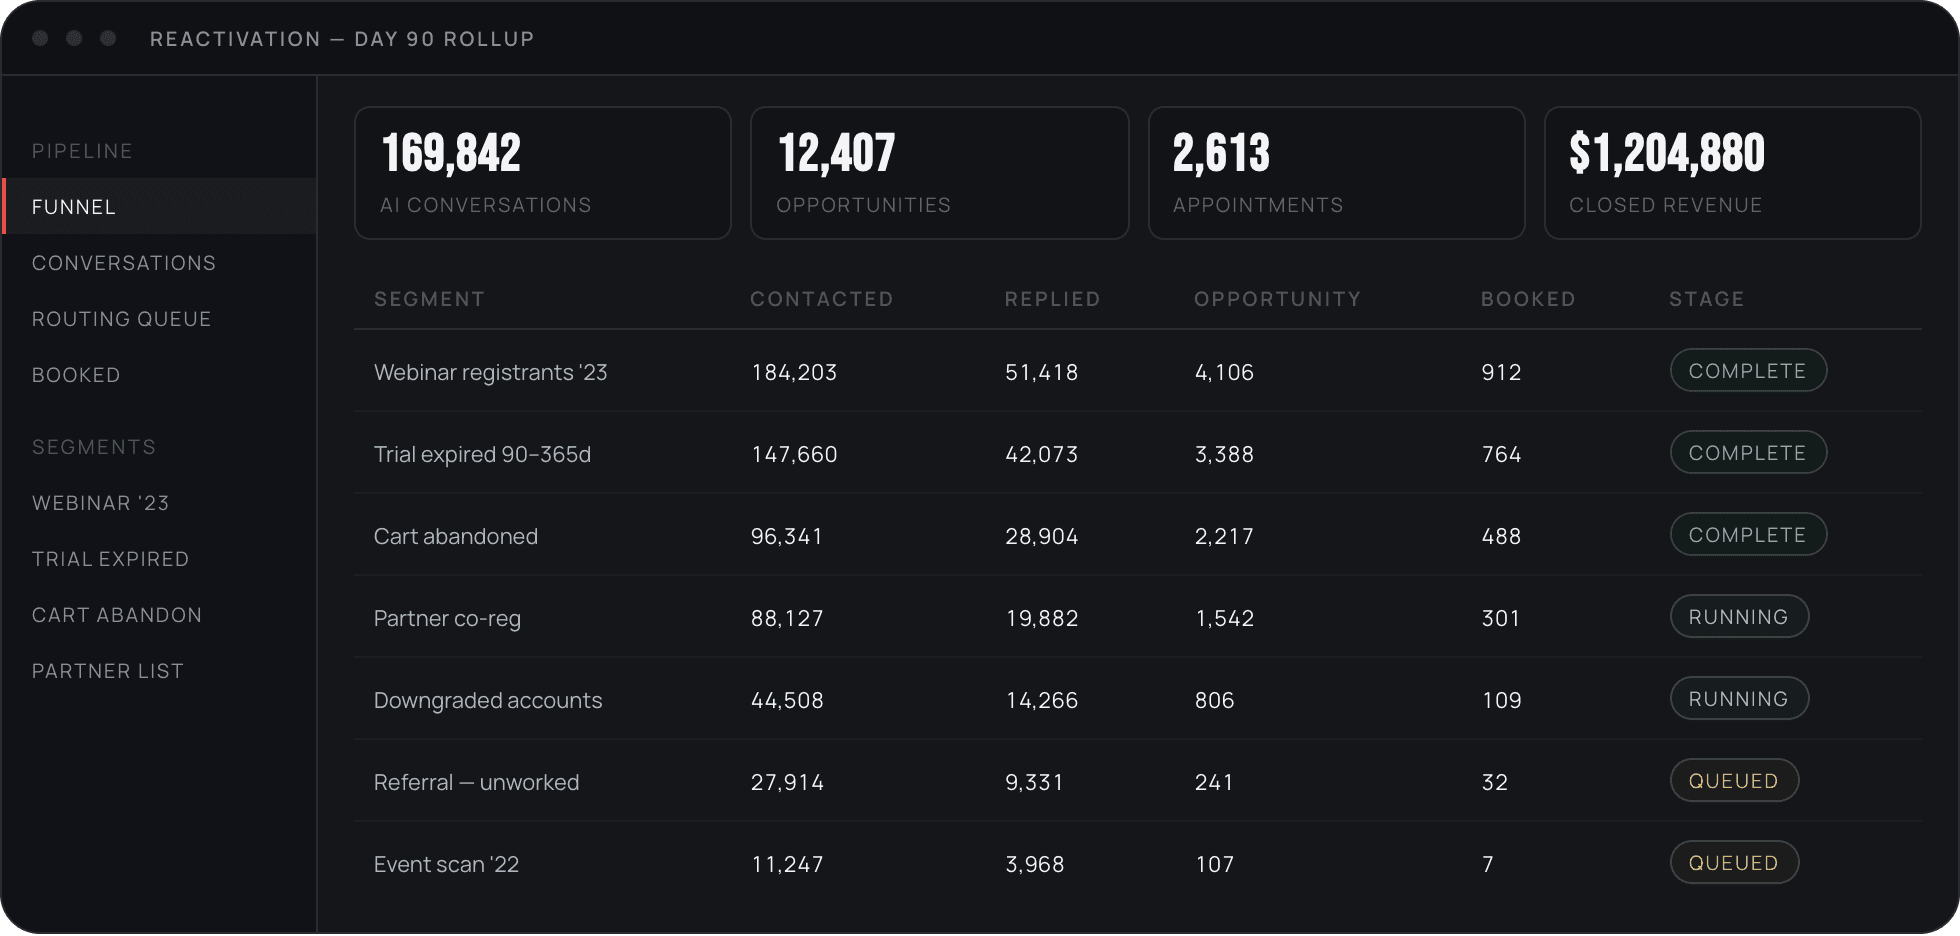The image size is (1960, 936).
Task: Click replied value 9,331
Action: click(x=1034, y=782)
